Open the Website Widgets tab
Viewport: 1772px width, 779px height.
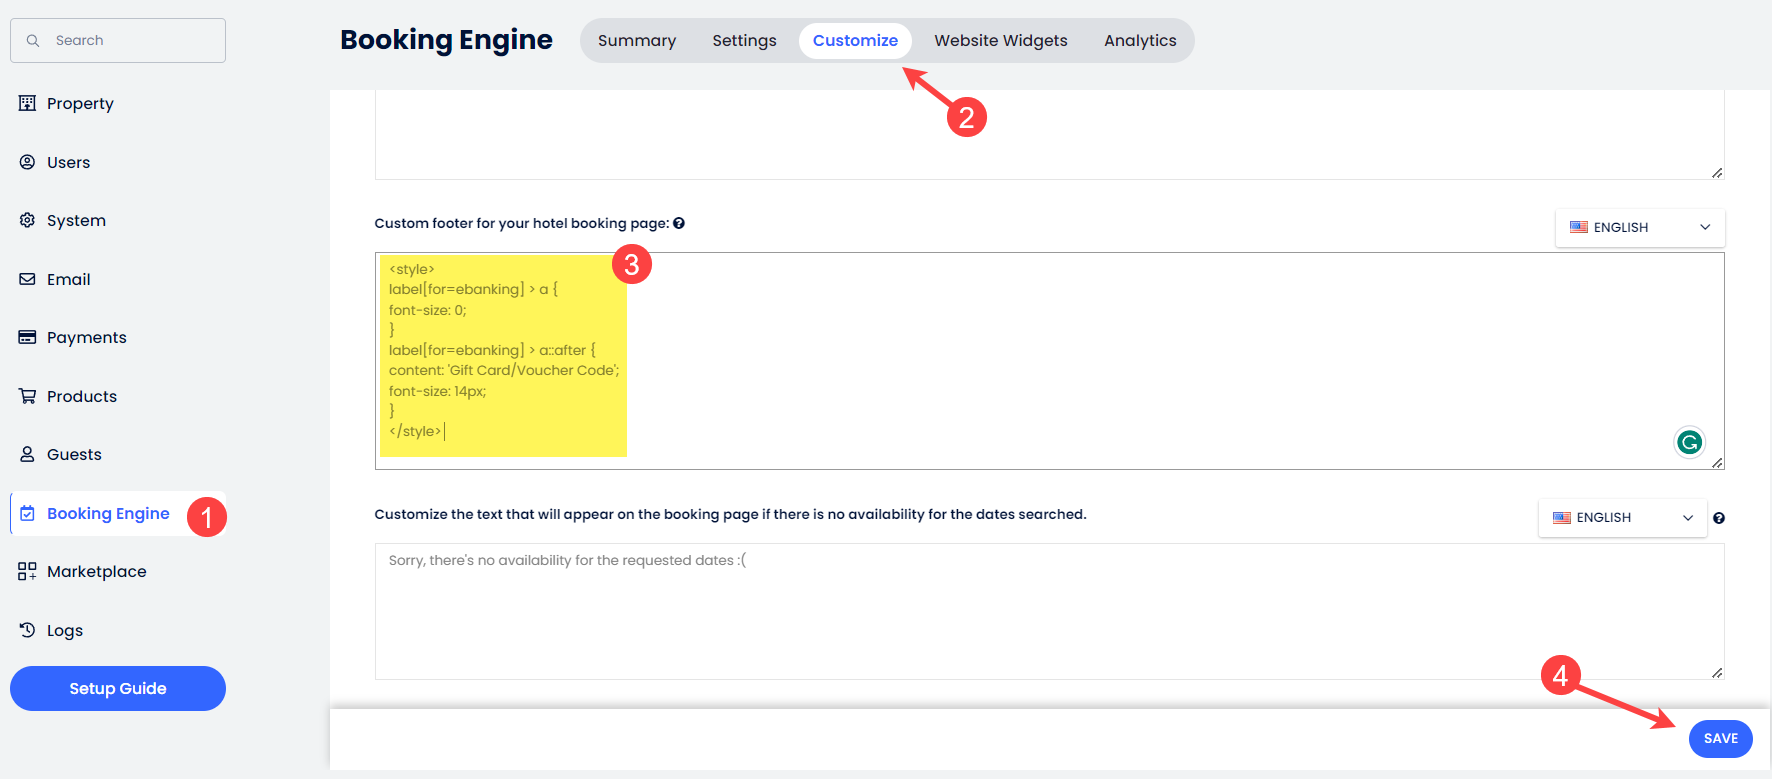coord(1000,40)
